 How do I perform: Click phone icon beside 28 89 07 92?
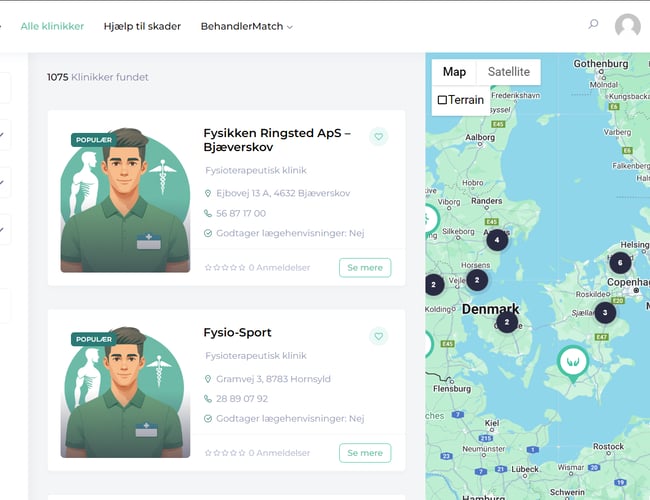(x=208, y=399)
